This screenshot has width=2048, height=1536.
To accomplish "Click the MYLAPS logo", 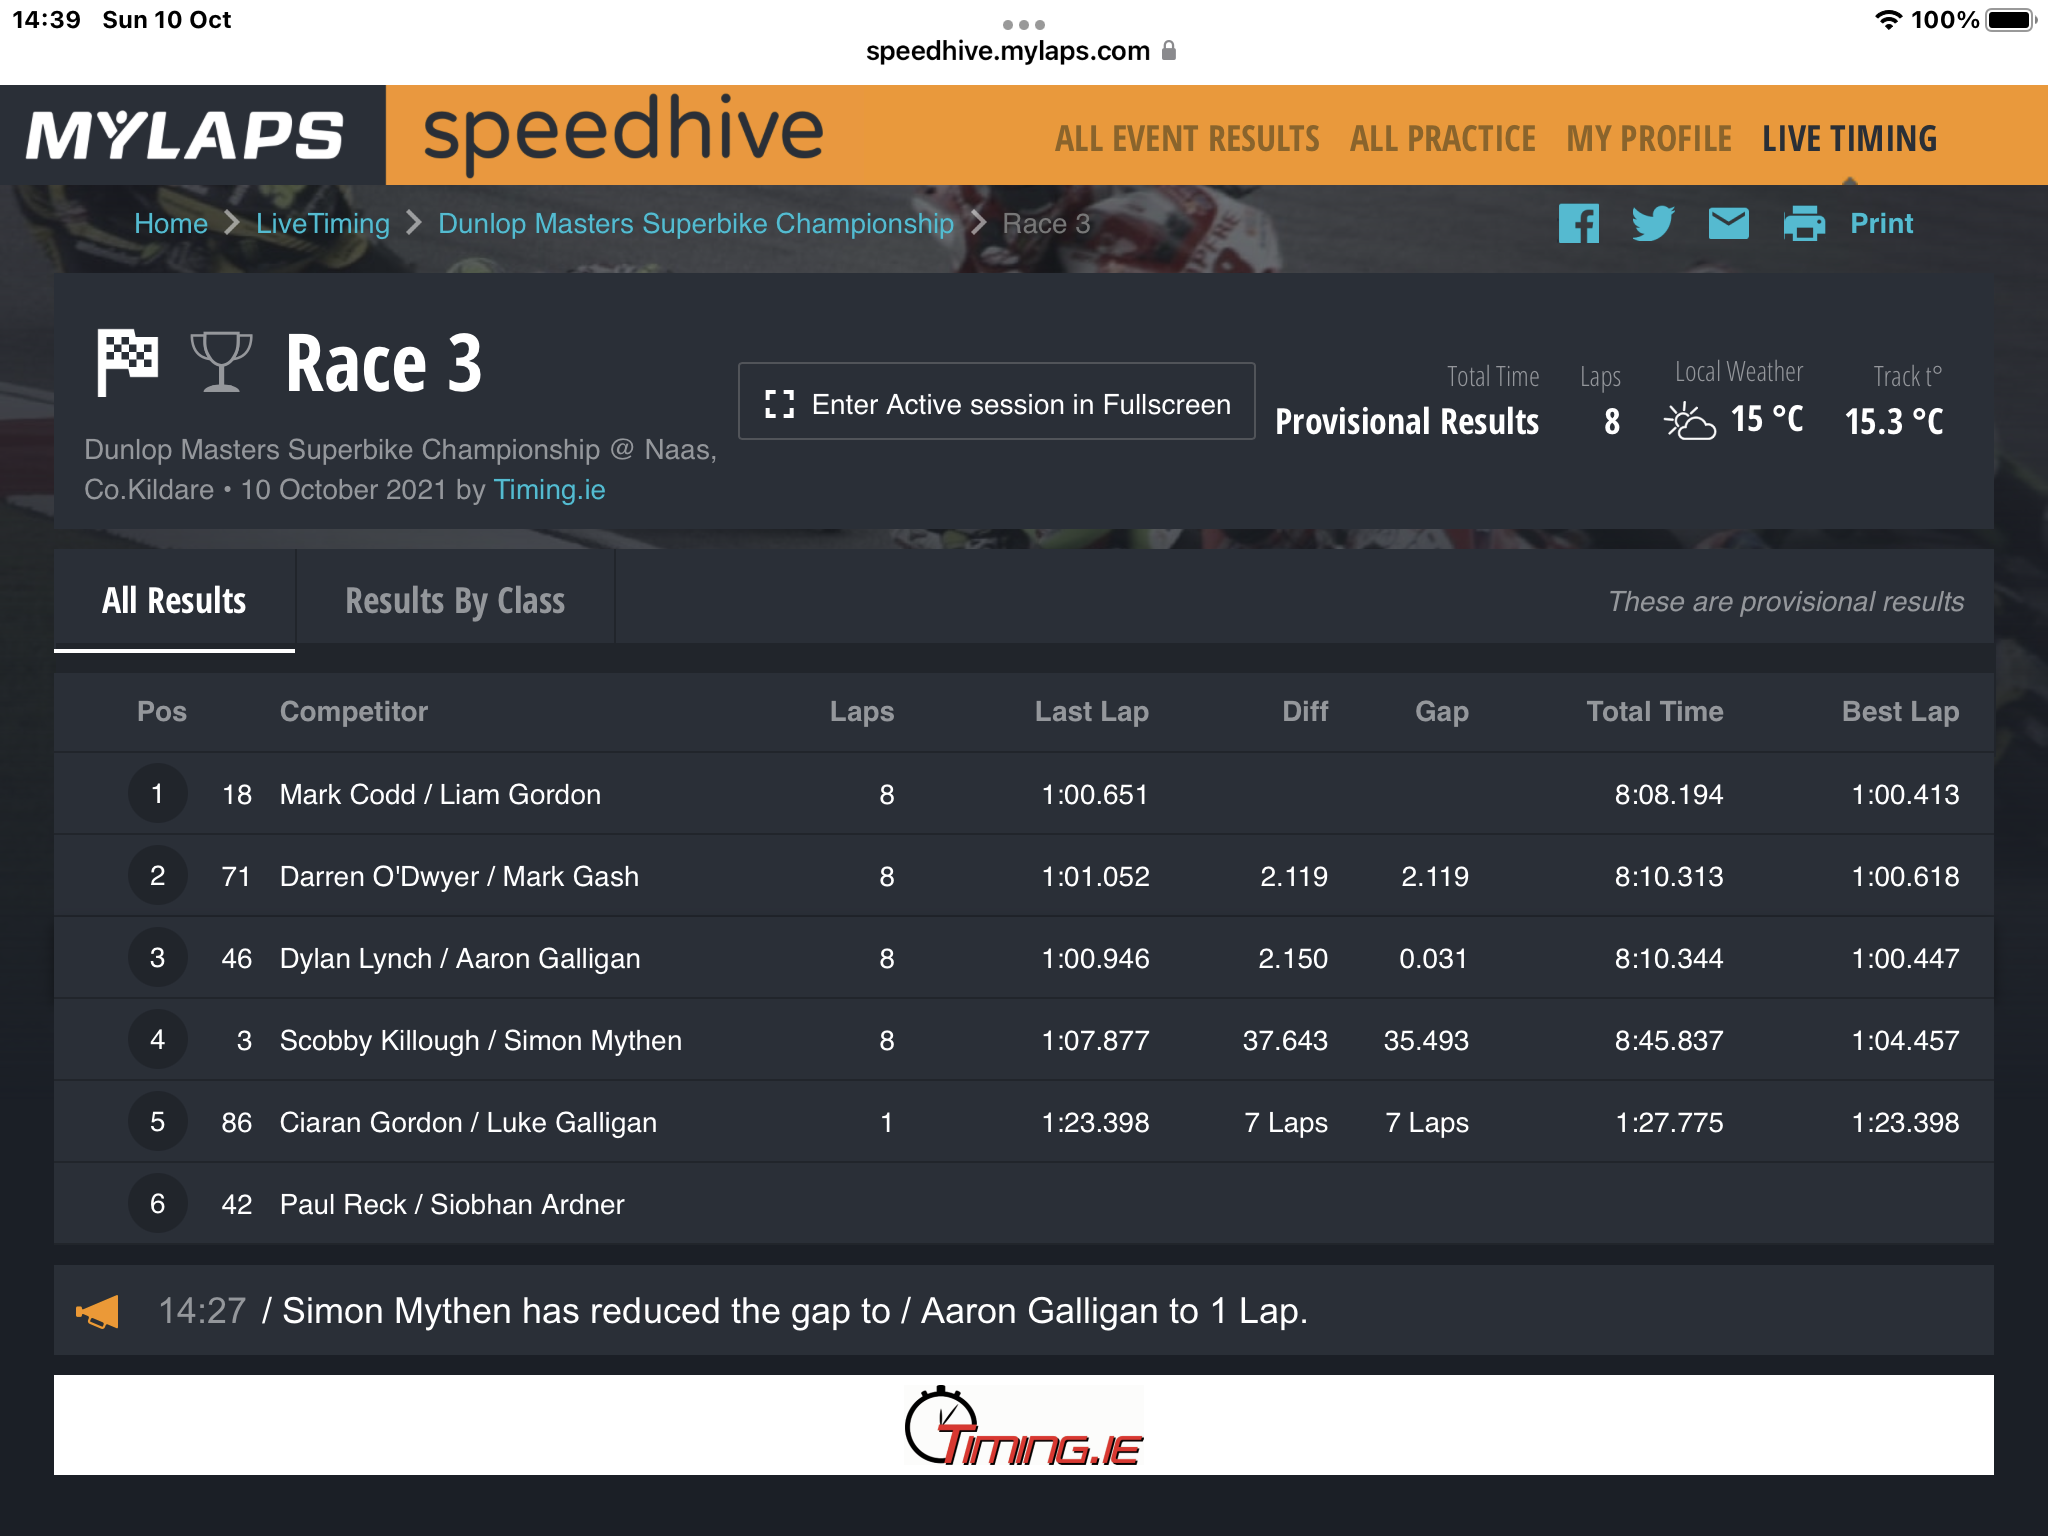I will click(x=185, y=135).
